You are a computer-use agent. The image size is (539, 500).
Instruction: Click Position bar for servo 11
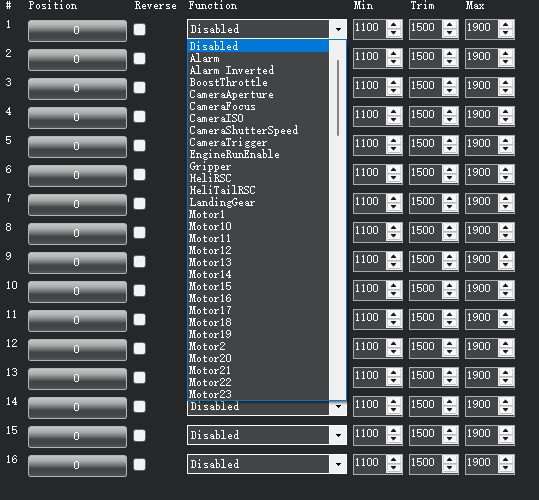point(77,321)
